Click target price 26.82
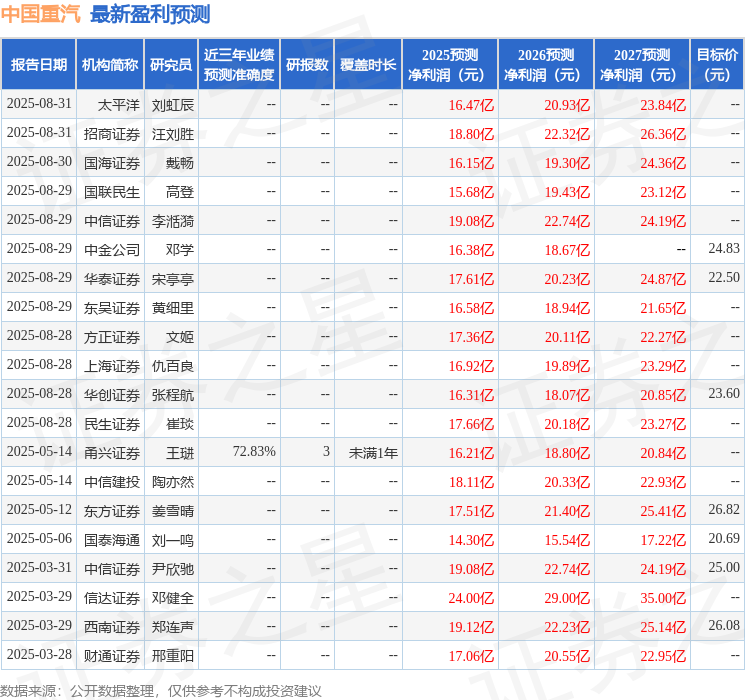 click(724, 509)
